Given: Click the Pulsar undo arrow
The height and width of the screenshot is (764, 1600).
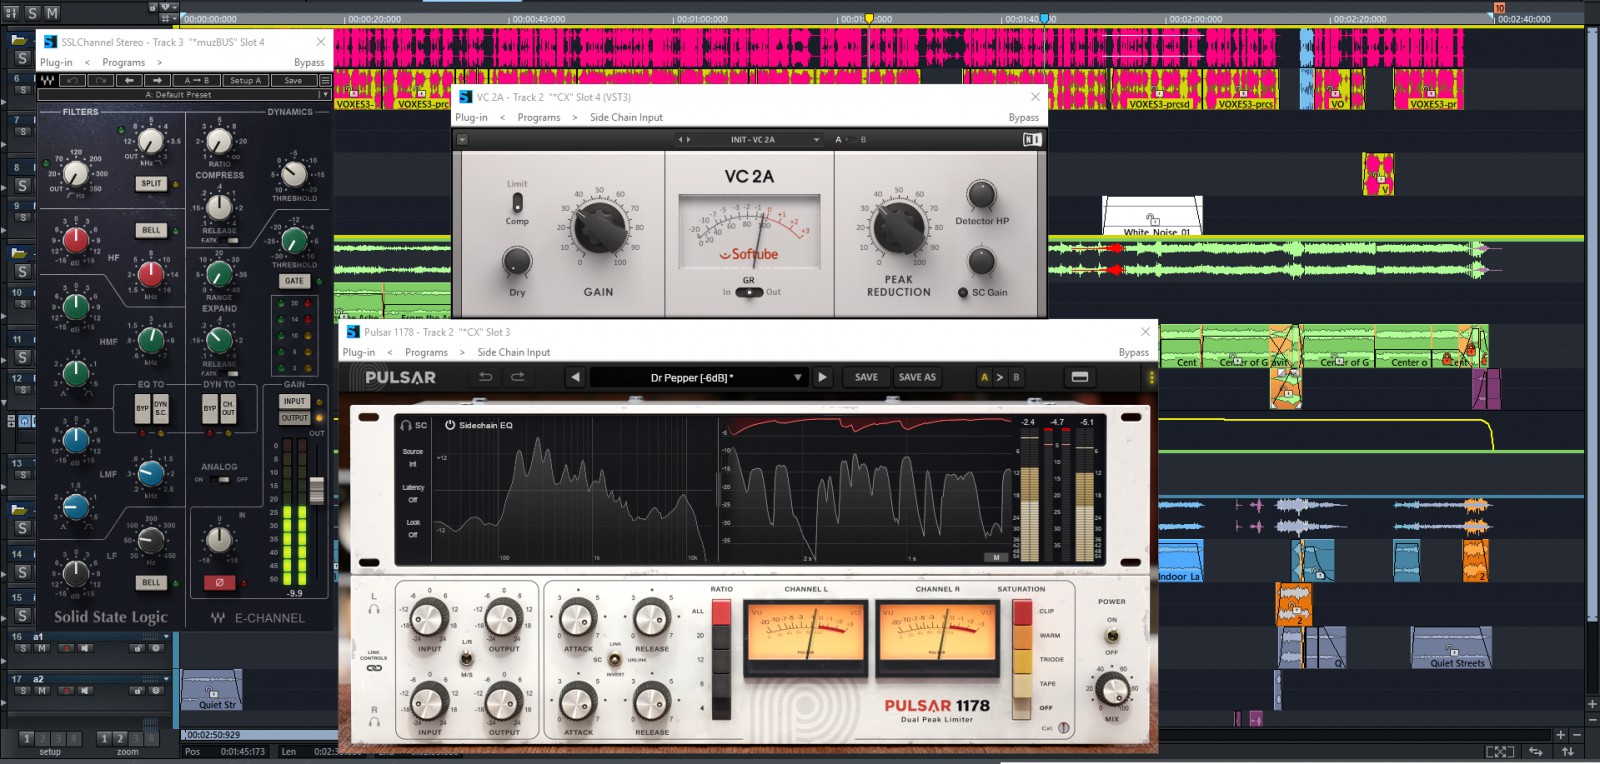Looking at the screenshot, I should click(x=486, y=377).
